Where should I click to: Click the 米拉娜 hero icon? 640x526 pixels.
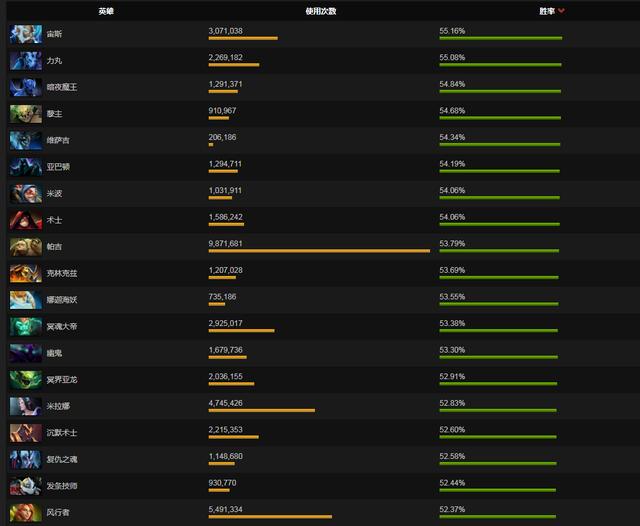click(x=25, y=406)
